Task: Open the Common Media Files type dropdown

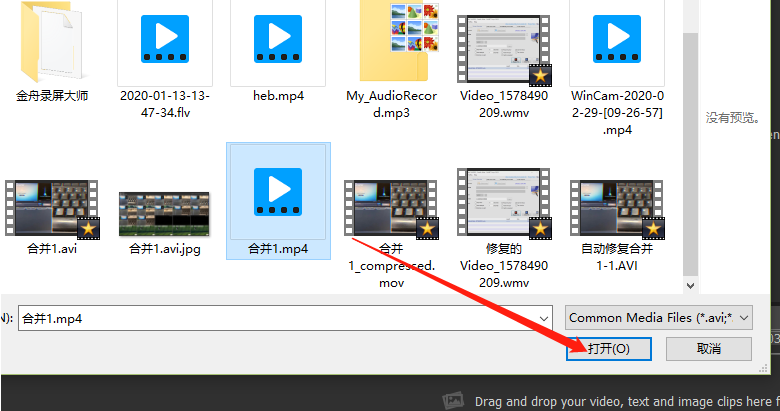Action: [x=659, y=317]
